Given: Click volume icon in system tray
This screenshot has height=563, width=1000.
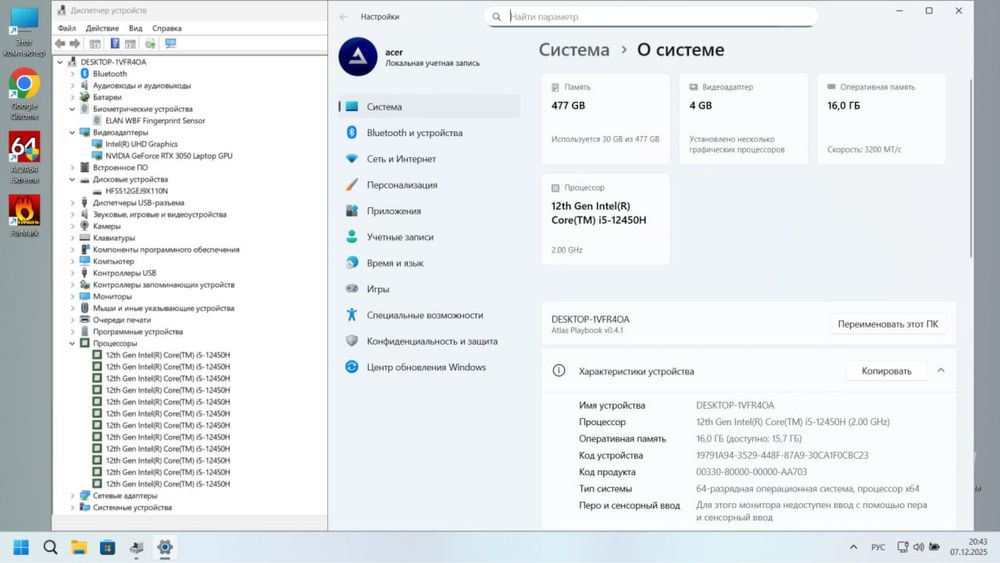Looking at the screenshot, I should (918, 547).
